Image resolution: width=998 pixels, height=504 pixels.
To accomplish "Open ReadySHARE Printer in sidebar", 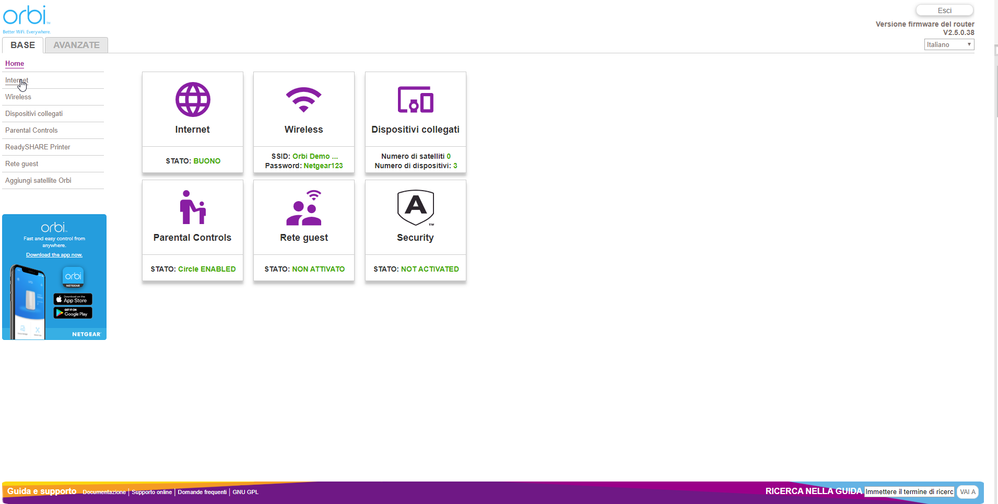I will [x=37, y=147].
